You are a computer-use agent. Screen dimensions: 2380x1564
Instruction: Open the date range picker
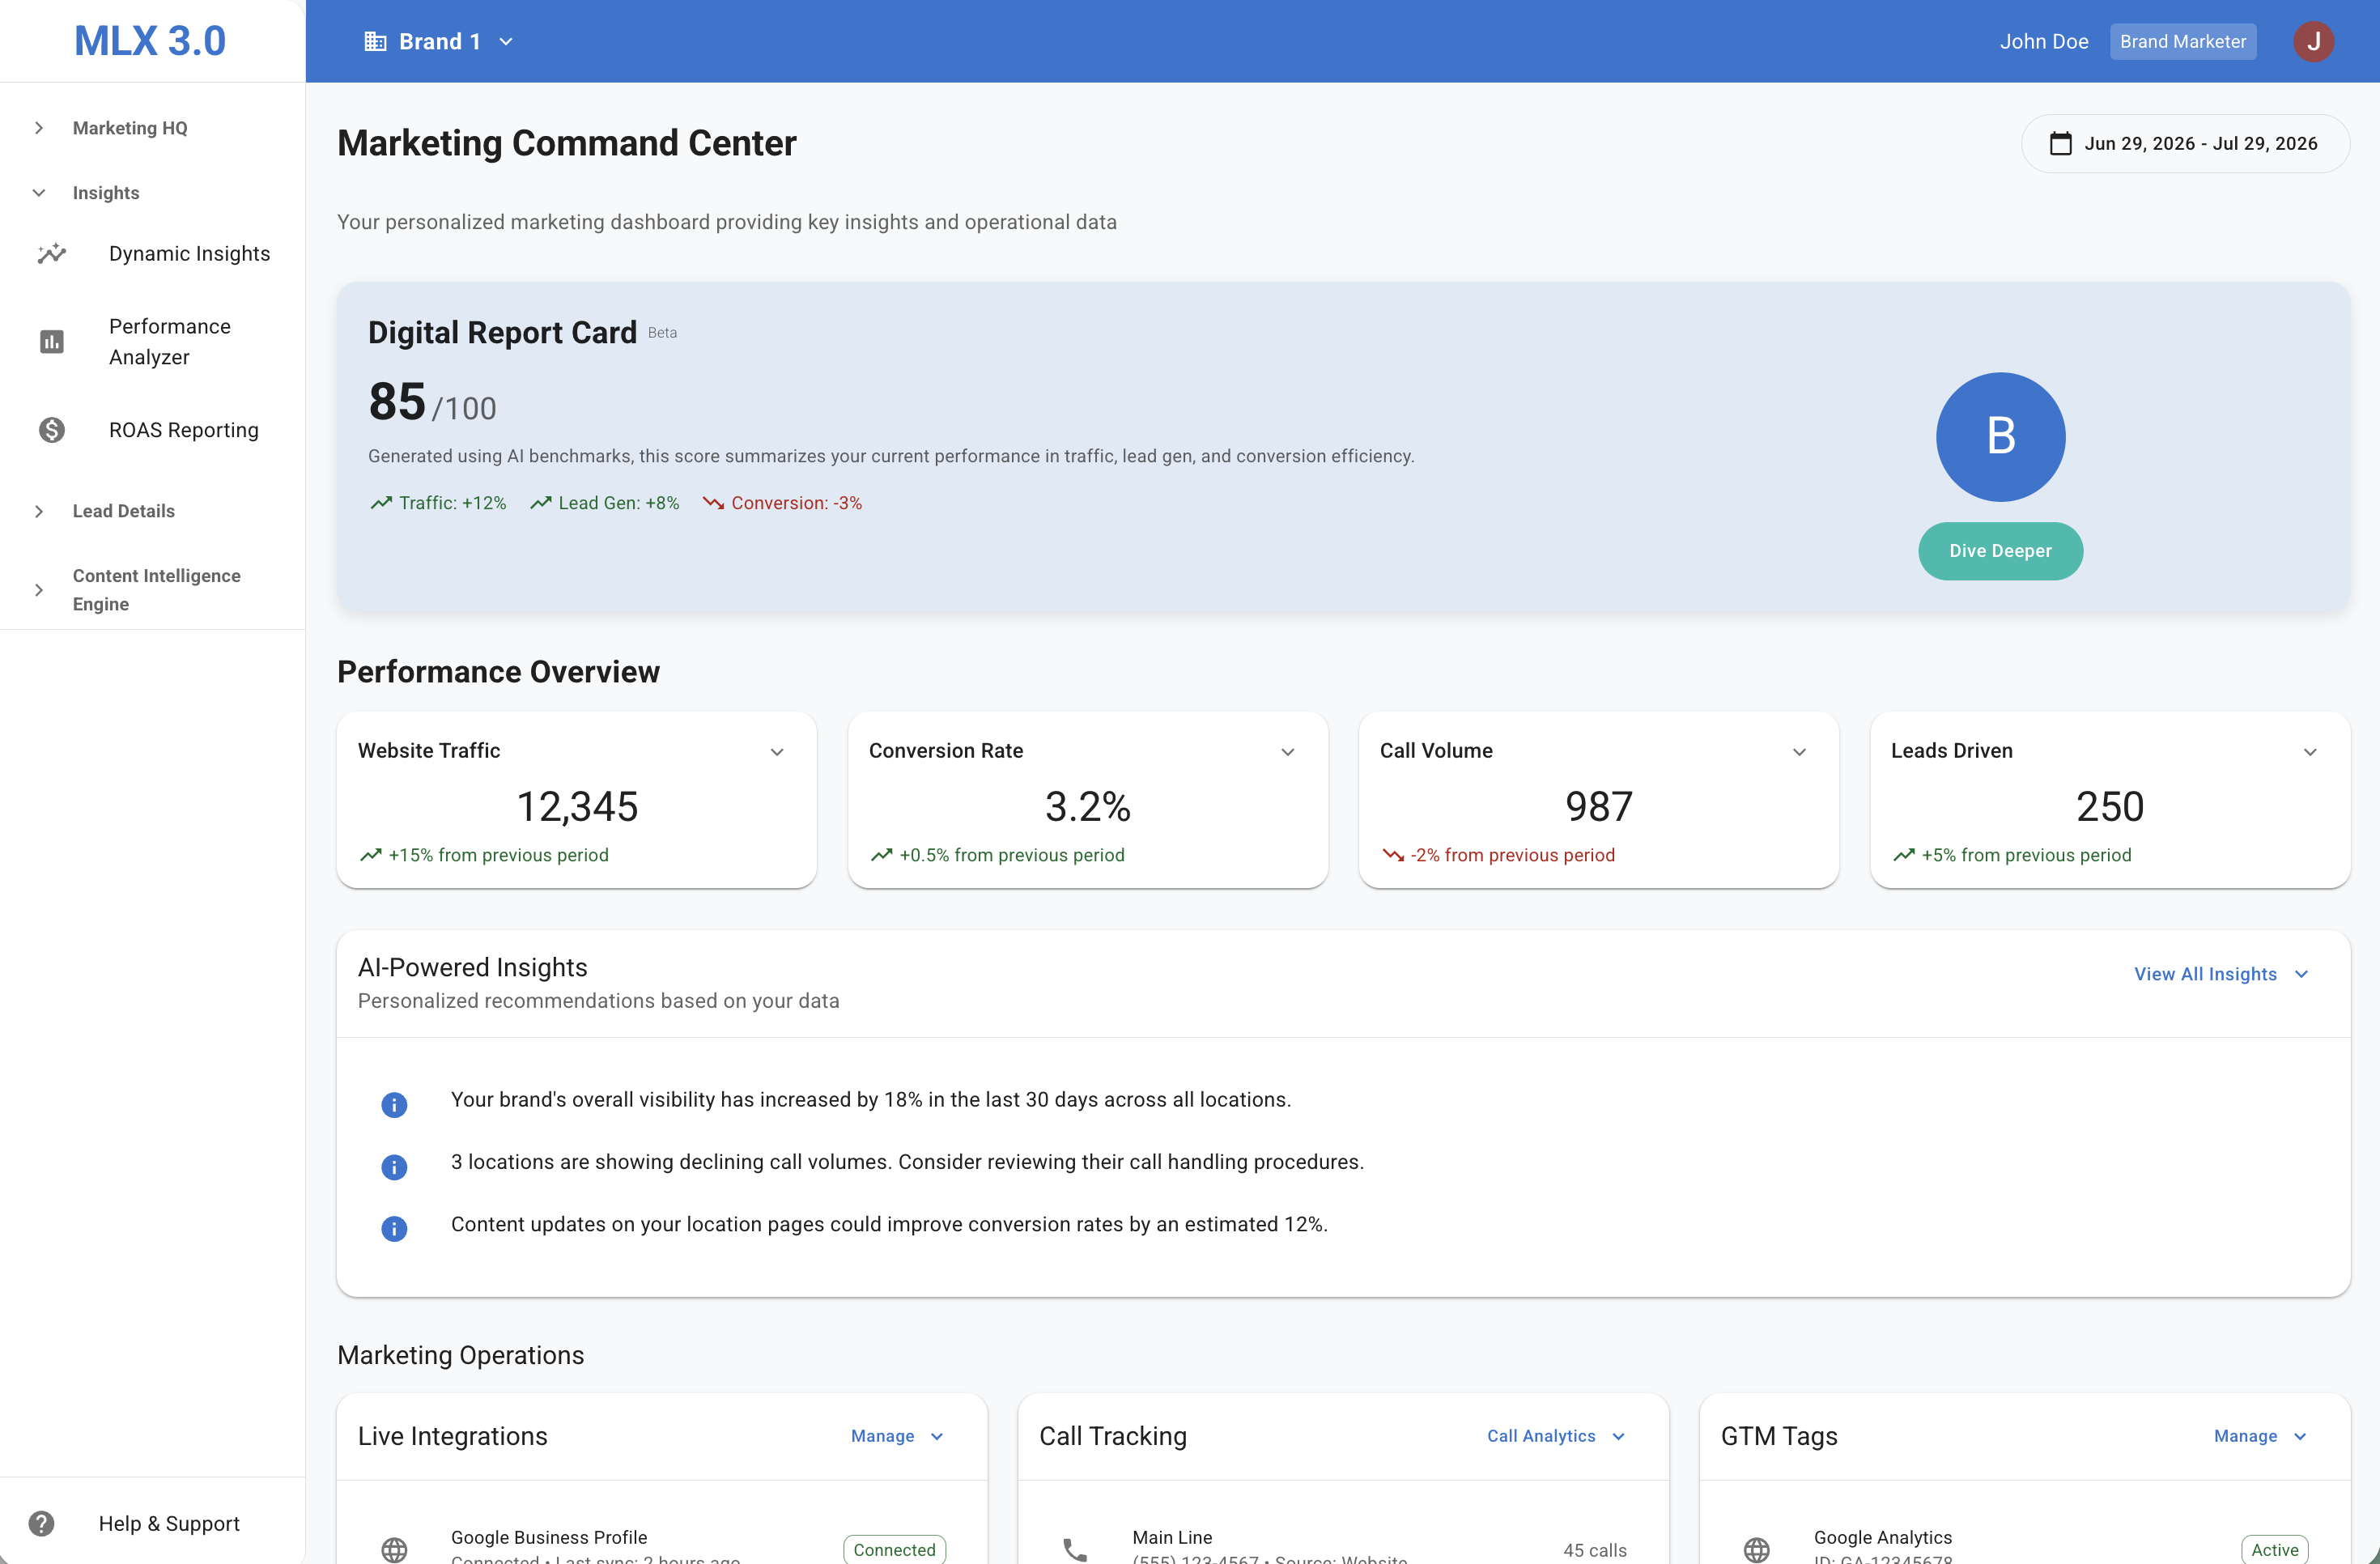pos(2185,143)
